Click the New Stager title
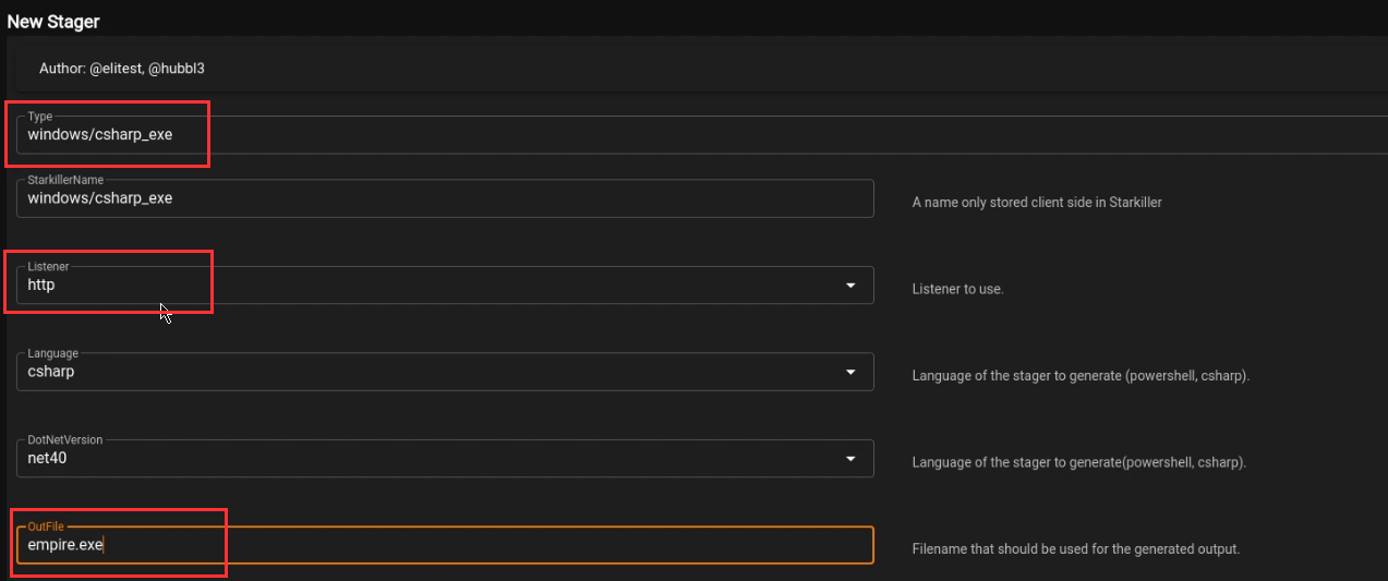Screen dimensions: 1388x581 pos(53,20)
